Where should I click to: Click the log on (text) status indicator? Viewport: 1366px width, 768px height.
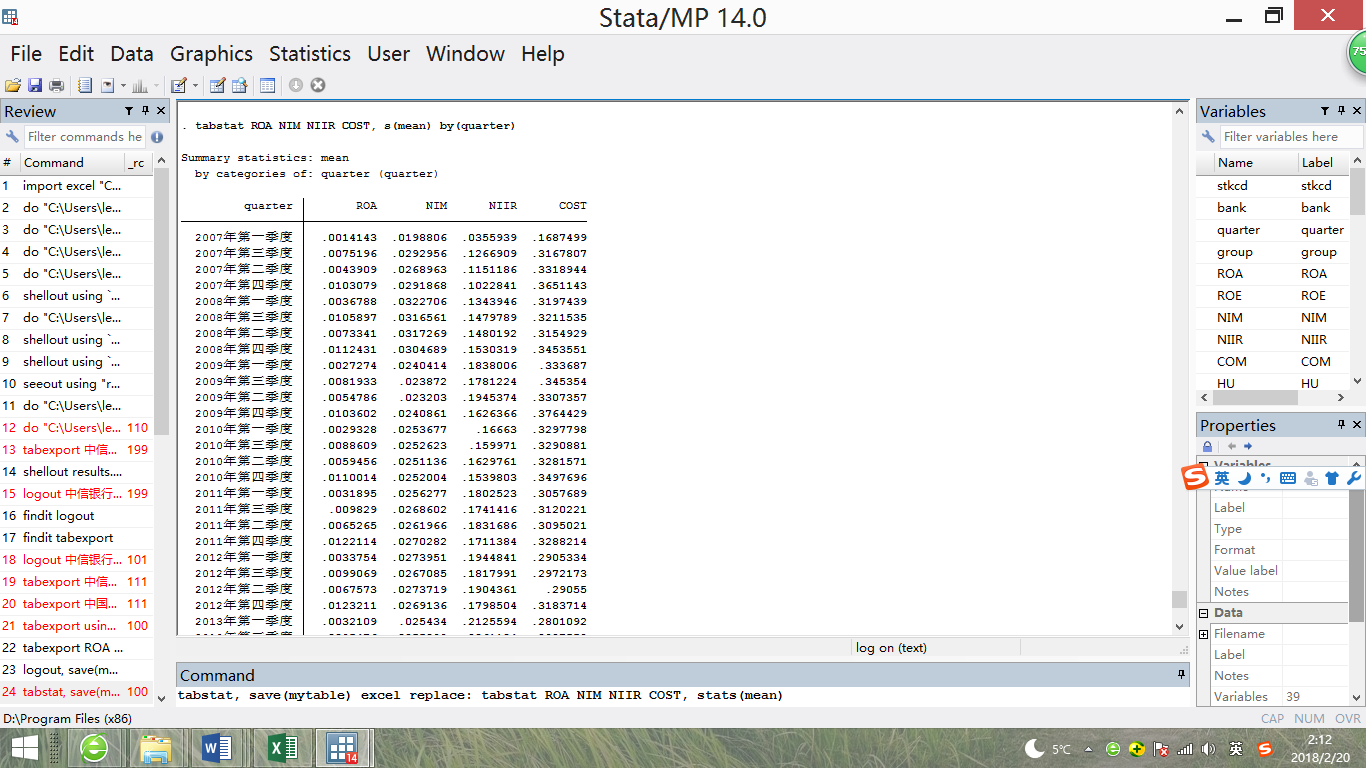pos(891,647)
